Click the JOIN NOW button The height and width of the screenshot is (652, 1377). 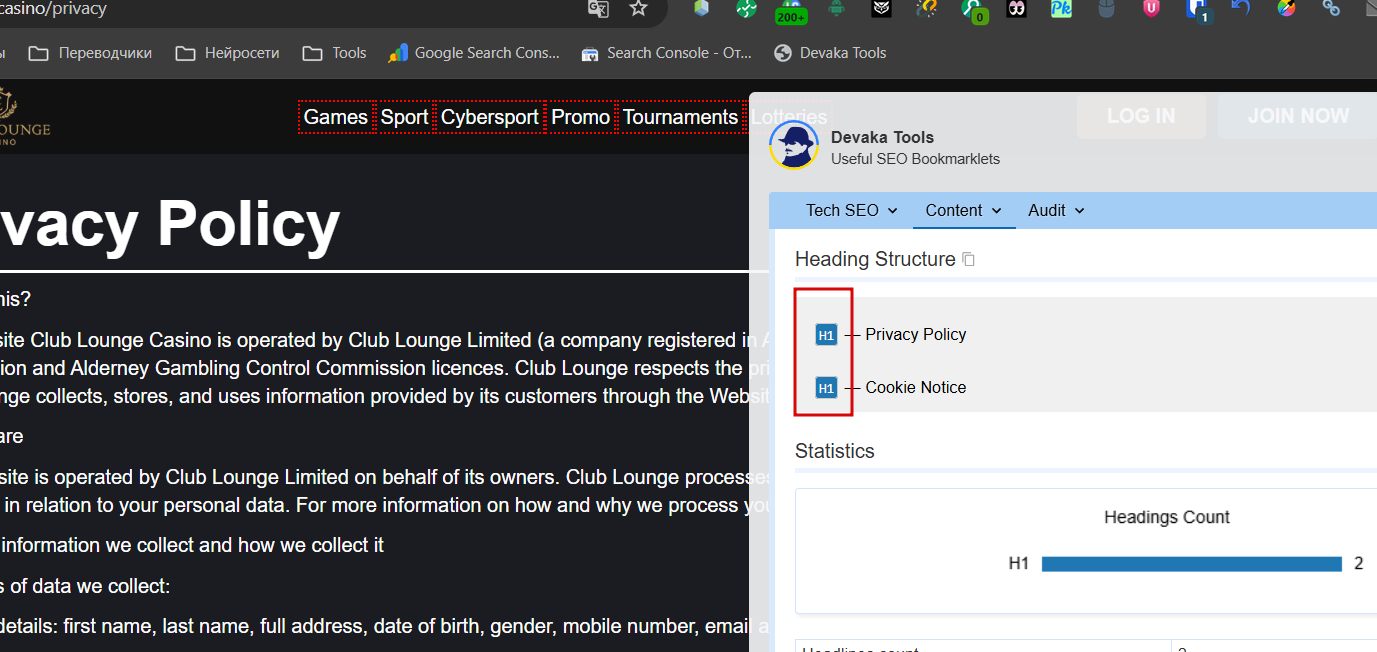tap(1298, 116)
